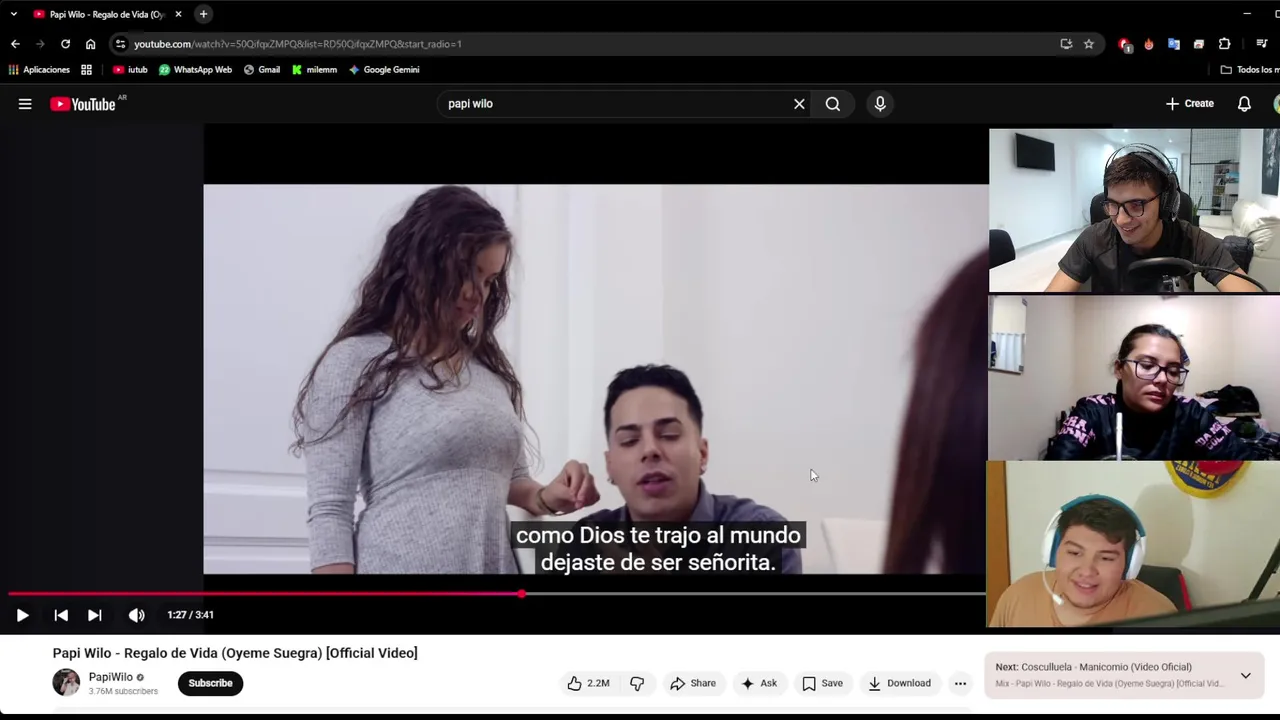1280x720 pixels.
Task: Open the iutub bookmark
Action: (x=130, y=70)
